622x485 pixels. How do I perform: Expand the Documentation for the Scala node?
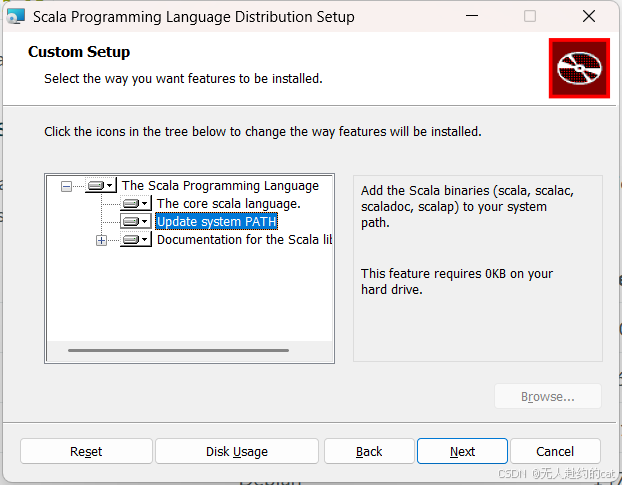tap(101, 240)
